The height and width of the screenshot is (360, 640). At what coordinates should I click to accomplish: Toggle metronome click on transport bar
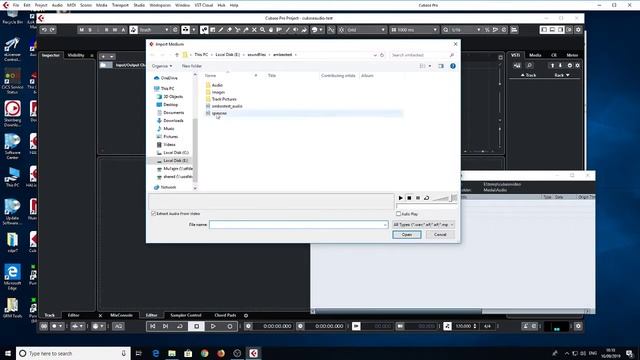coord(526,326)
